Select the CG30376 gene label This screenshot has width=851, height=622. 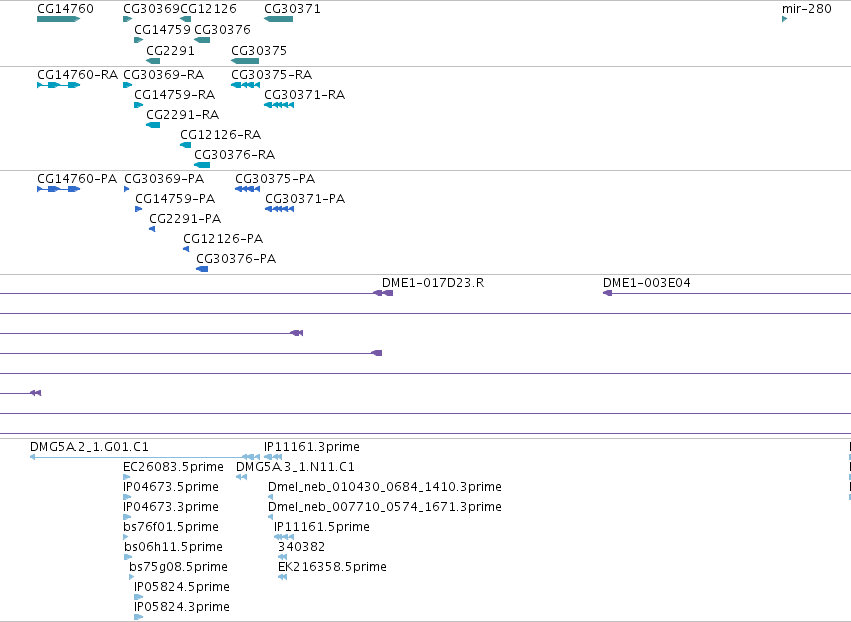223,29
